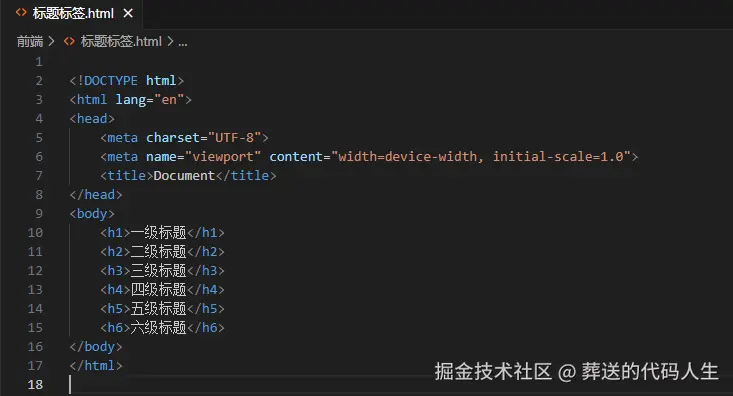Place cursor on DOCTYPE html line

[x=127, y=80]
